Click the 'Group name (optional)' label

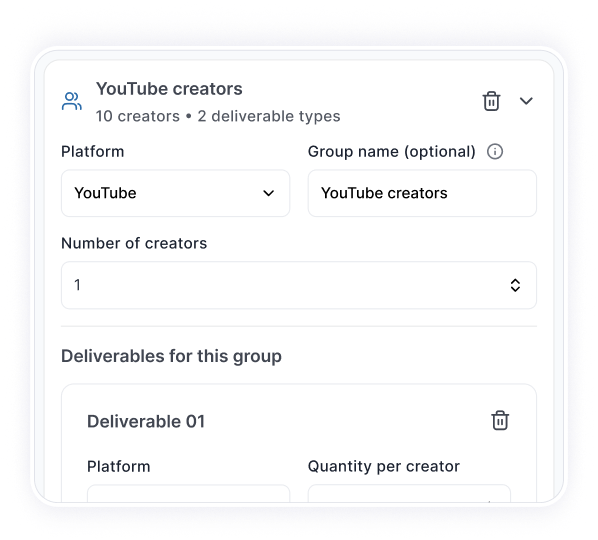tap(392, 152)
